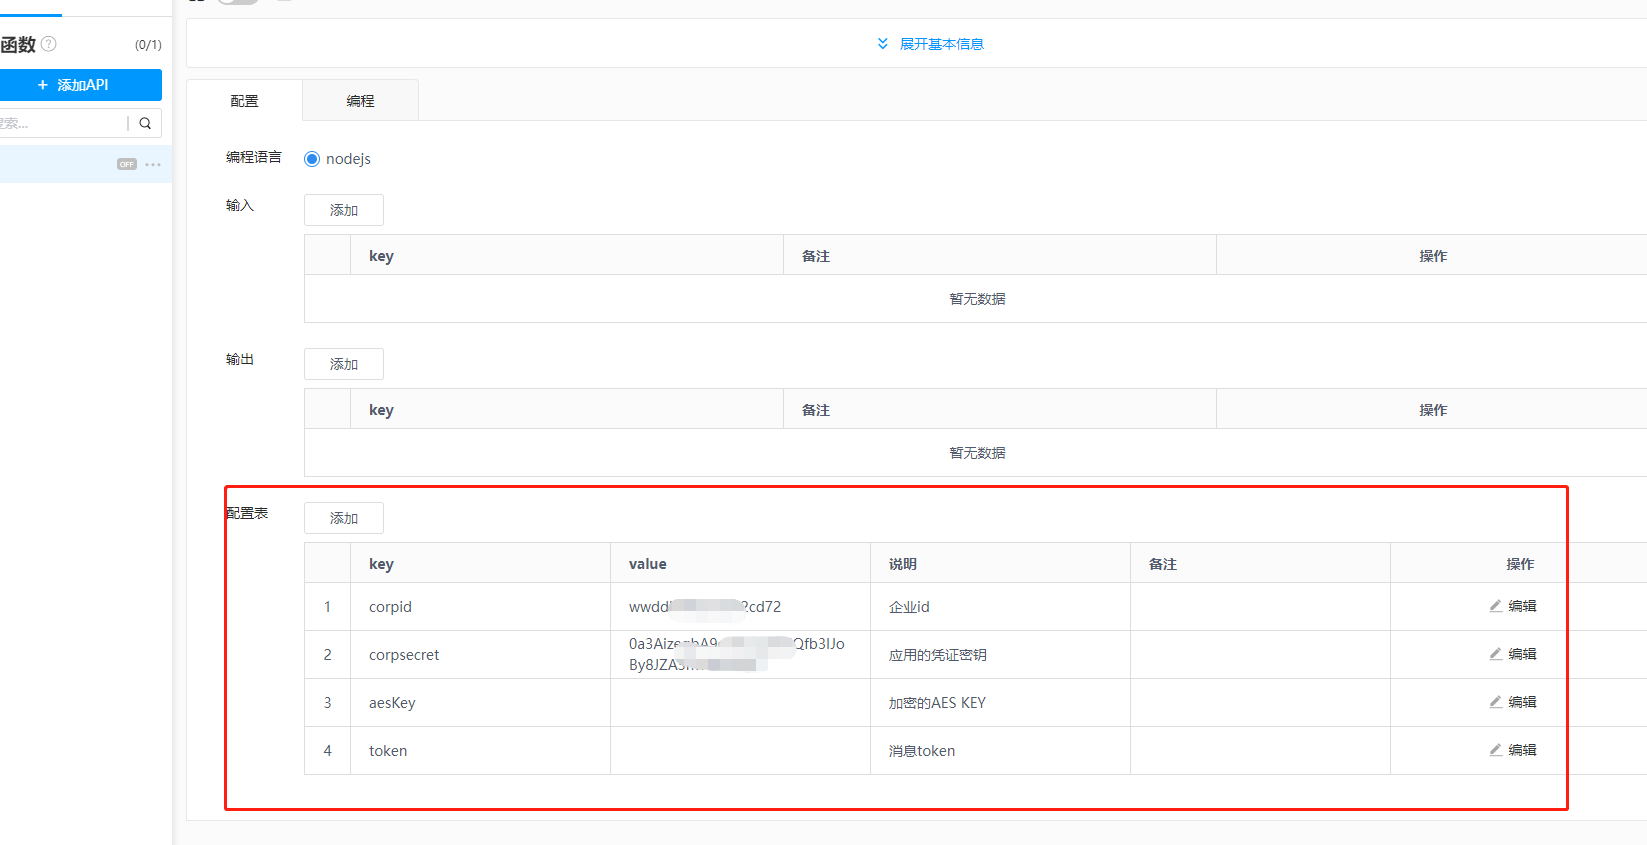This screenshot has width=1647, height=845.
Task: Click 添加 button for 配置表
Action: [344, 518]
